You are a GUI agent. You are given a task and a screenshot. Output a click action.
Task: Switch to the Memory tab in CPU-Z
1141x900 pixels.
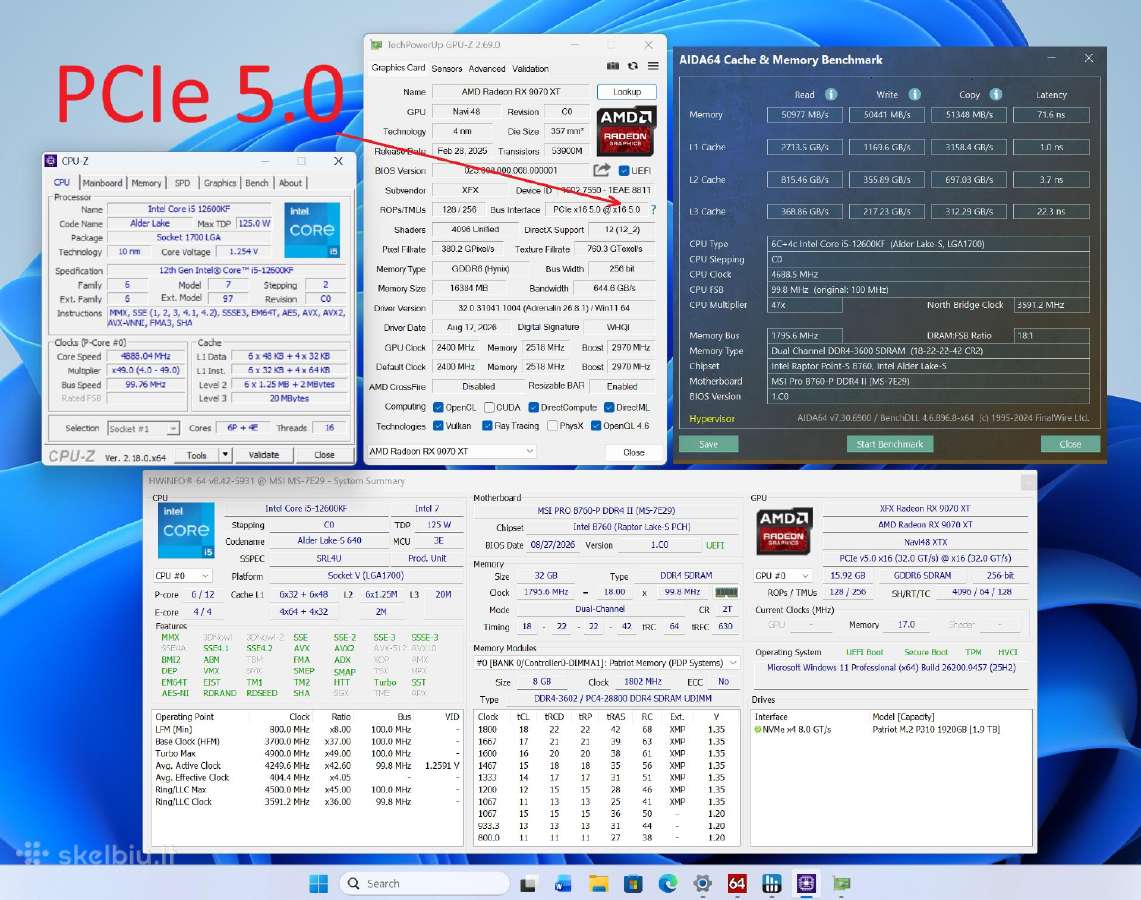[x=146, y=183]
